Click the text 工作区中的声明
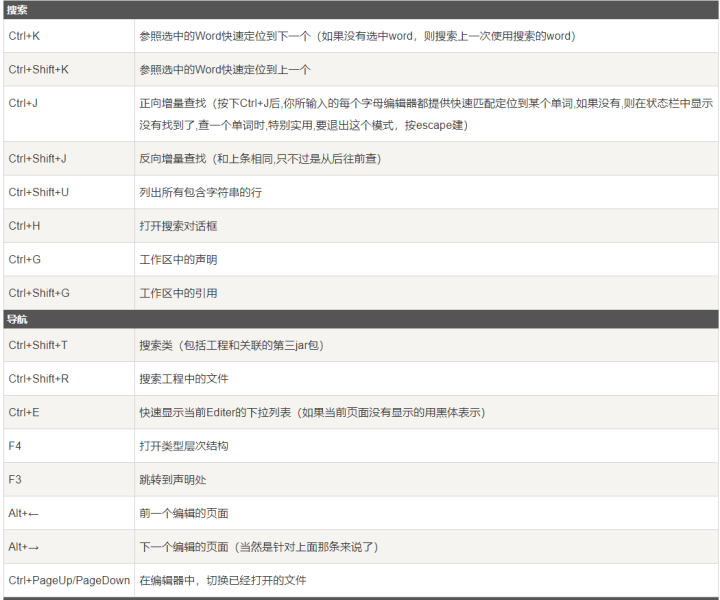The width and height of the screenshot is (720, 600). pyautogui.click(x=178, y=260)
